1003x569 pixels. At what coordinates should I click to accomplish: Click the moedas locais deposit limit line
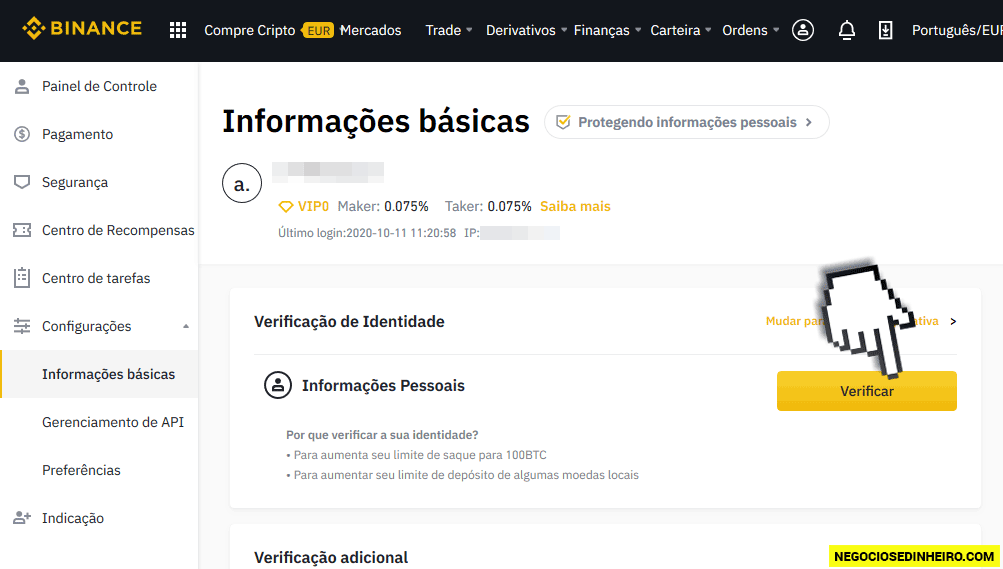click(x=462, y=475)
